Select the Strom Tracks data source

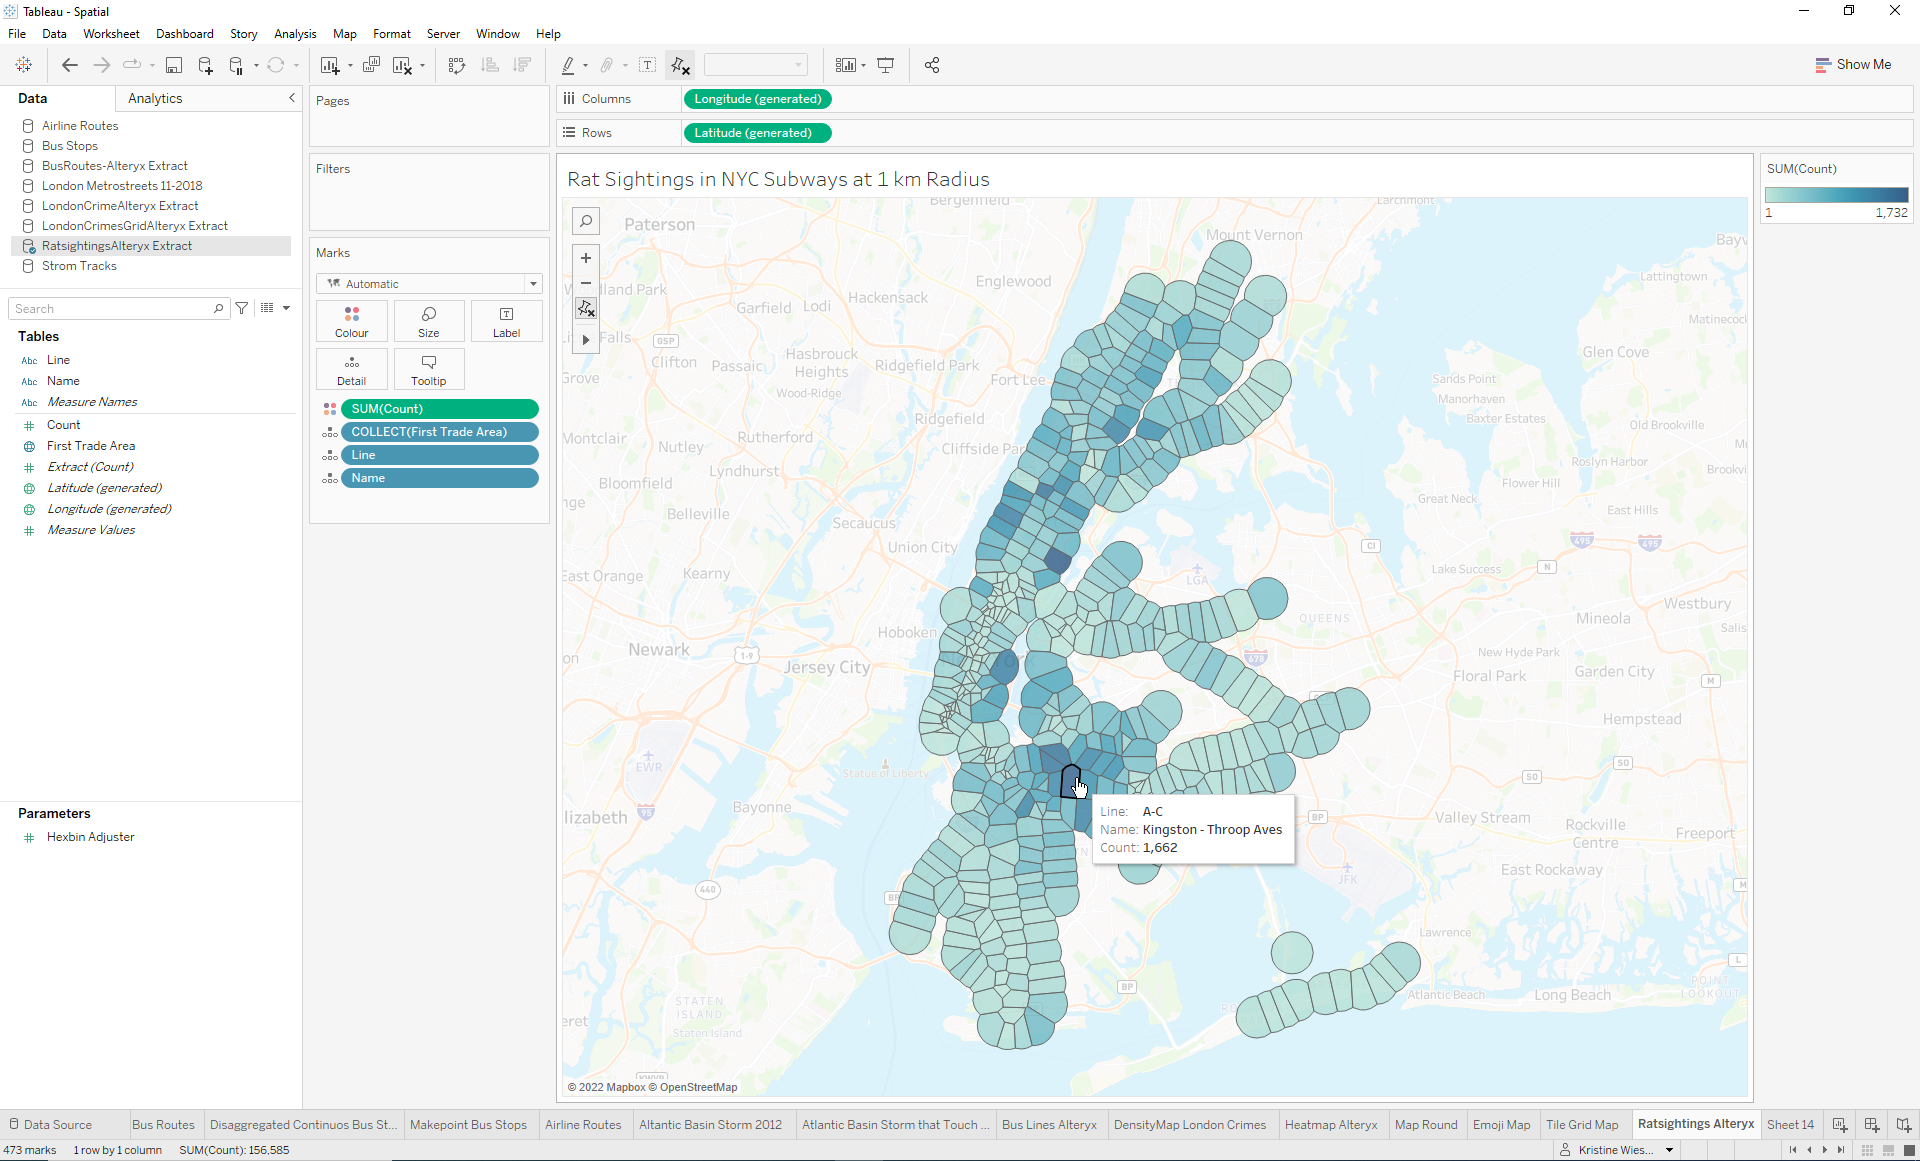pyautogui.click(x=79, y=266)
